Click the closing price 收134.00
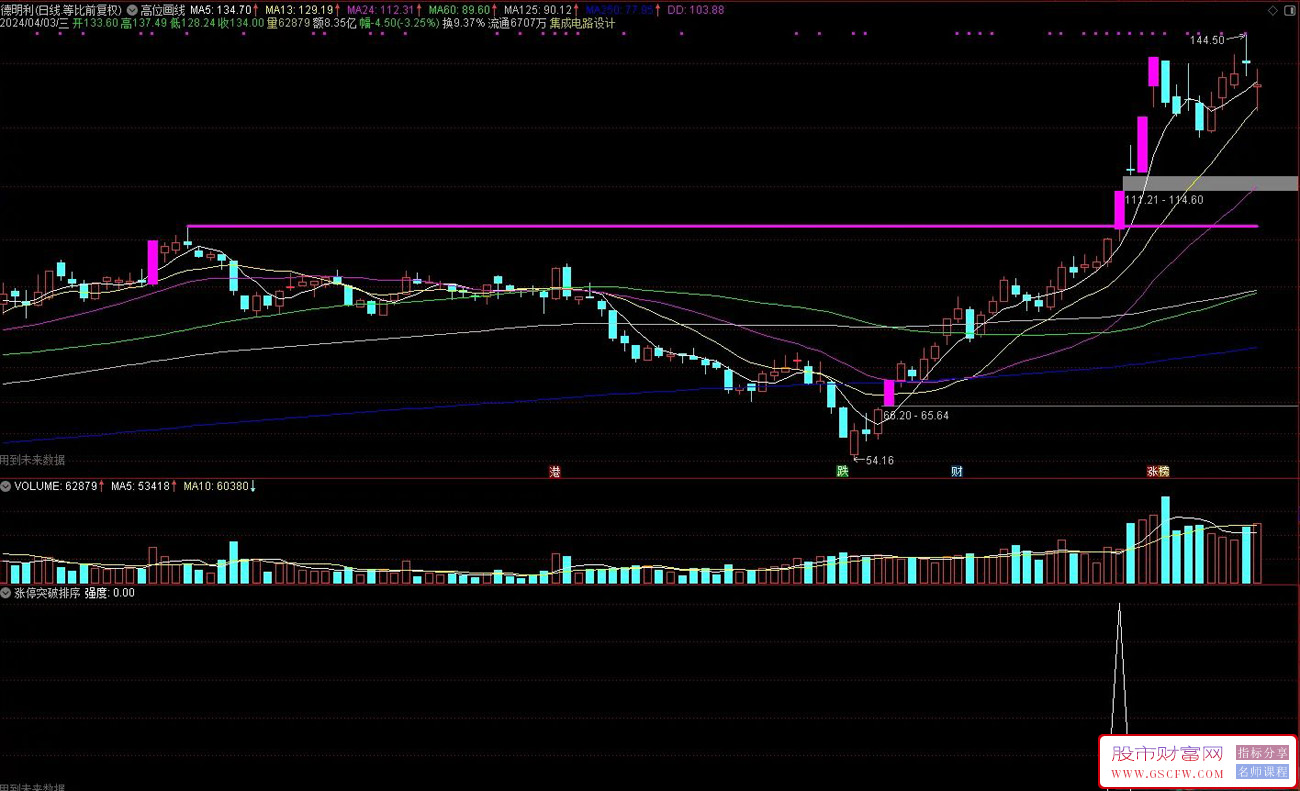The image size is (1300, 791). pos(241,23)
